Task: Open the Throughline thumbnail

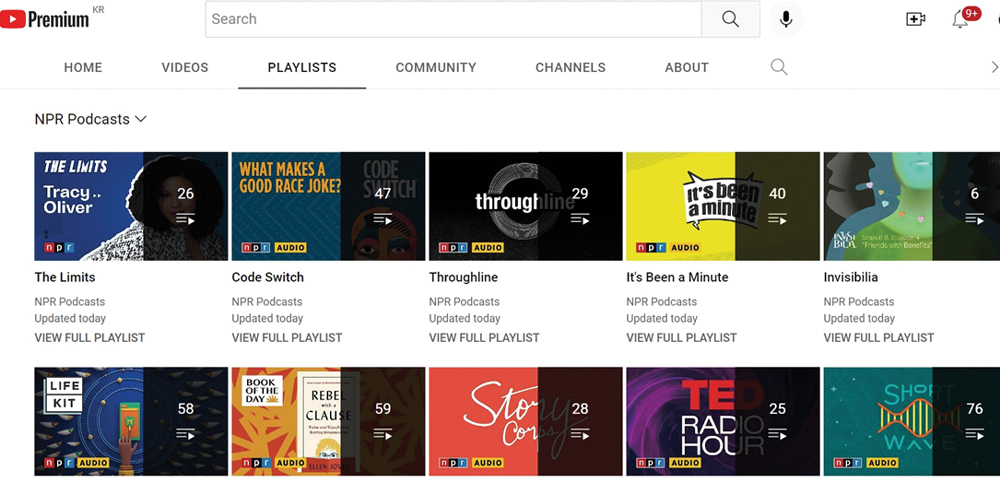Action: 526,206
